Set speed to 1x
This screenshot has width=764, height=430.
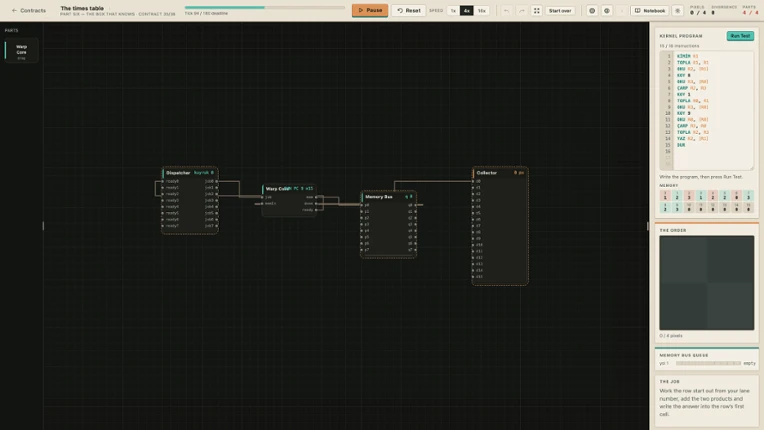pyautogui.click(x=453, y=11)
